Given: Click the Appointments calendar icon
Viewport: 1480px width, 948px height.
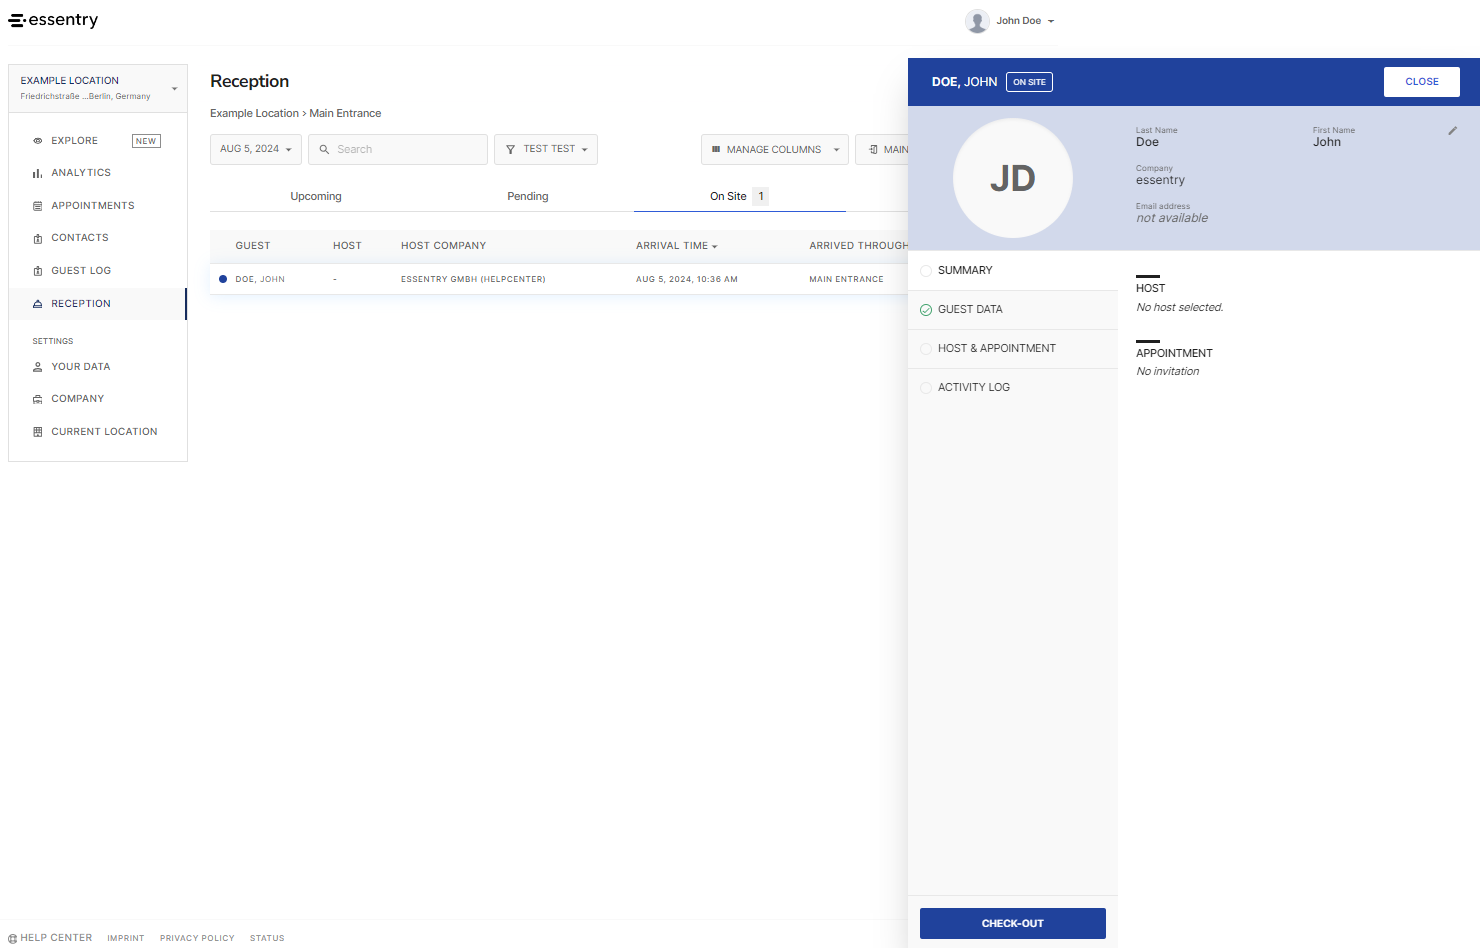Looking at the screenshot, I should 38,206.
